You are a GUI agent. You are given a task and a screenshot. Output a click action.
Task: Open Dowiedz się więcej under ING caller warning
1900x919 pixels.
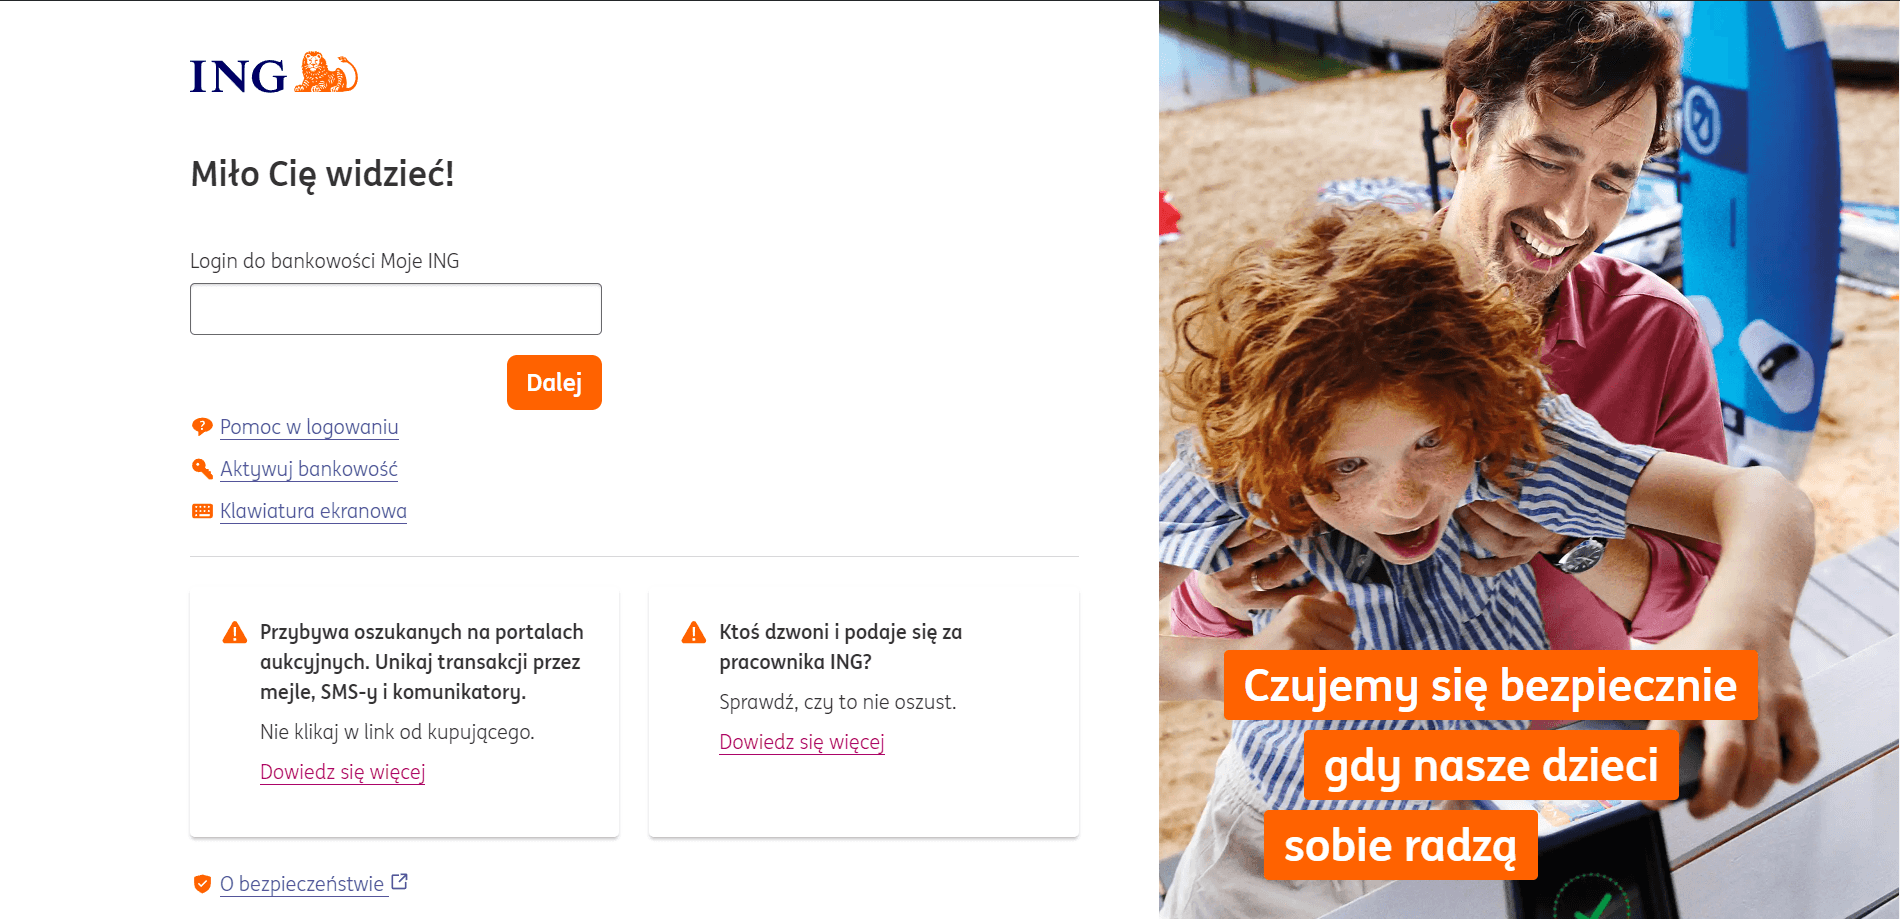[802, 742]
